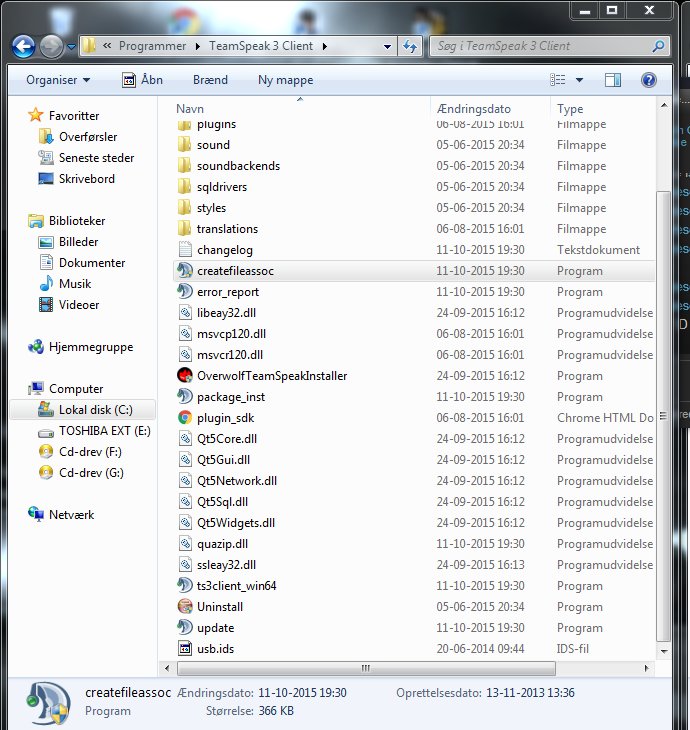
Task: Select the plugin_sdk Chrome HTML icon
Action: (x=185, y=418)
